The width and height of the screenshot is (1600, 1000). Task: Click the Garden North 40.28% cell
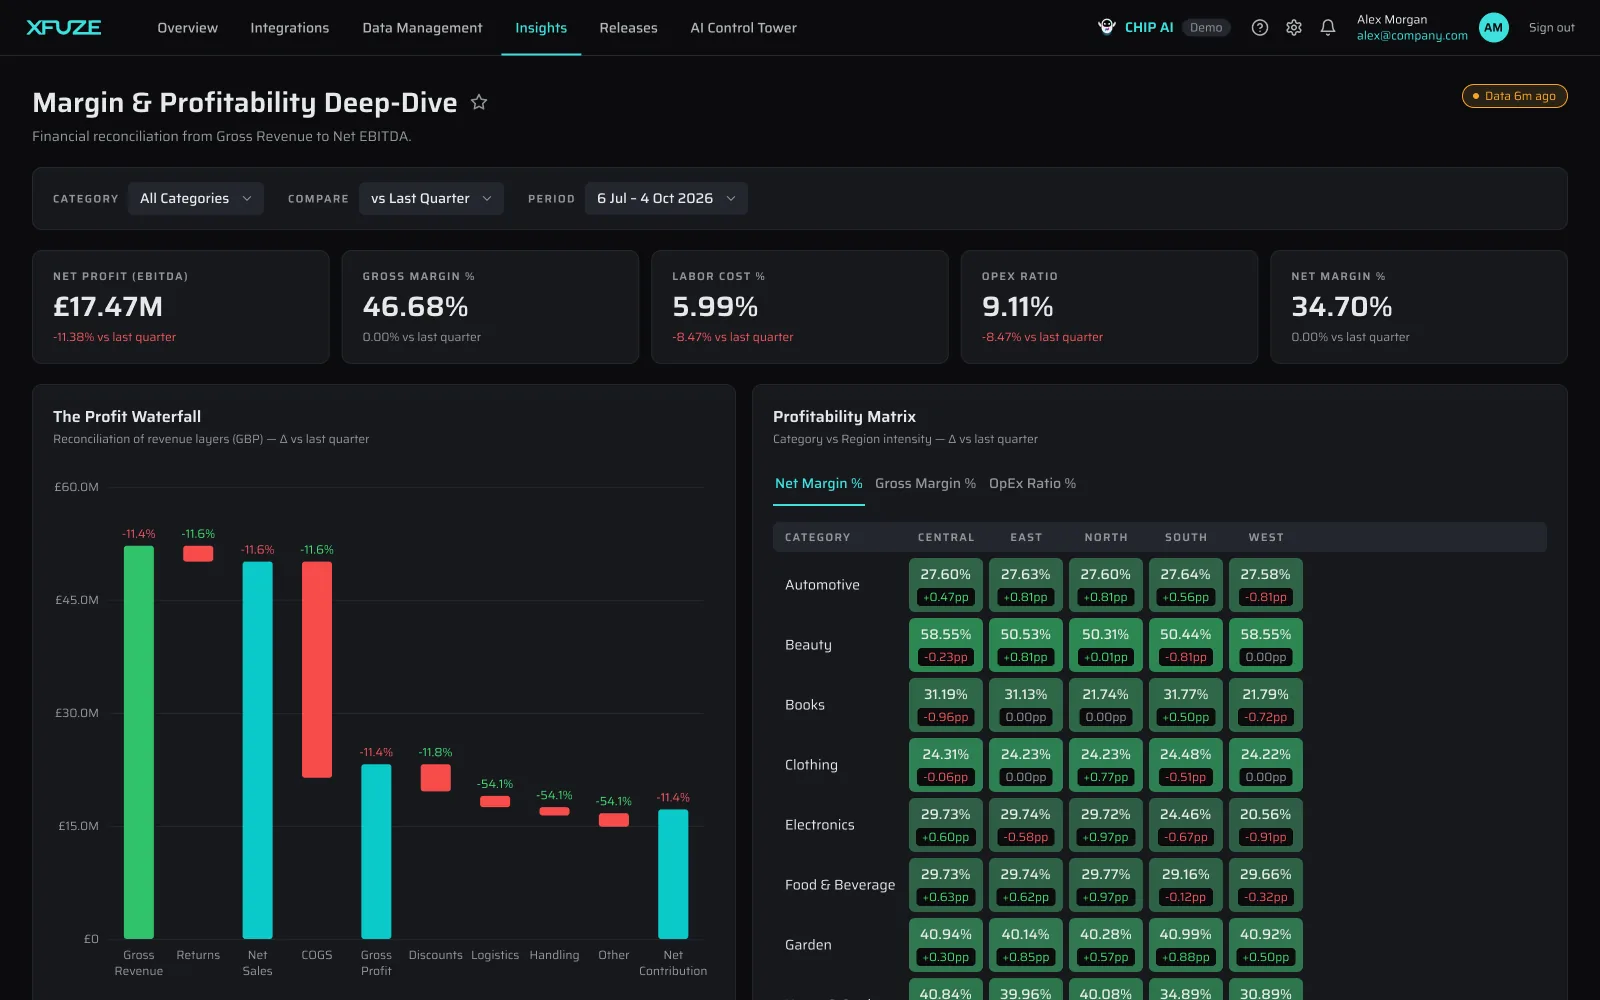[1106, 945]
